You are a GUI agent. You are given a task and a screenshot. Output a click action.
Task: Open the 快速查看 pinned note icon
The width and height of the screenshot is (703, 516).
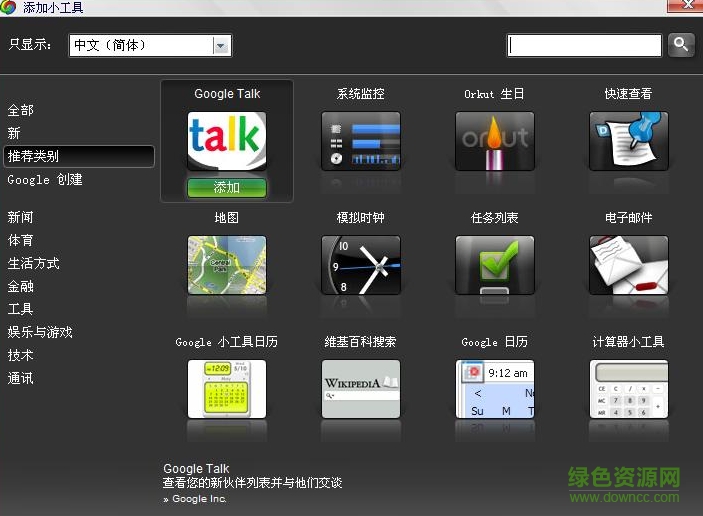pyautogui.click(x=629, y=141)
